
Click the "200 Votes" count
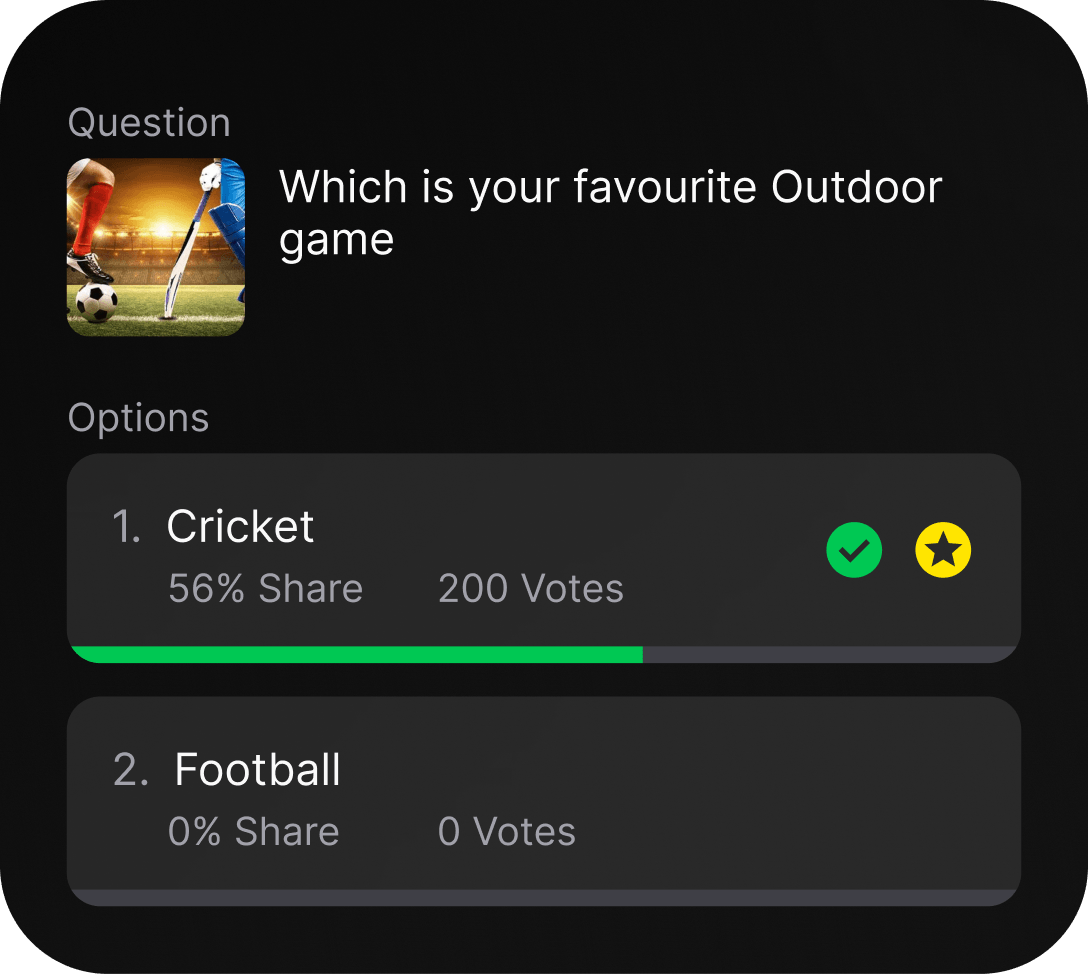531,589
